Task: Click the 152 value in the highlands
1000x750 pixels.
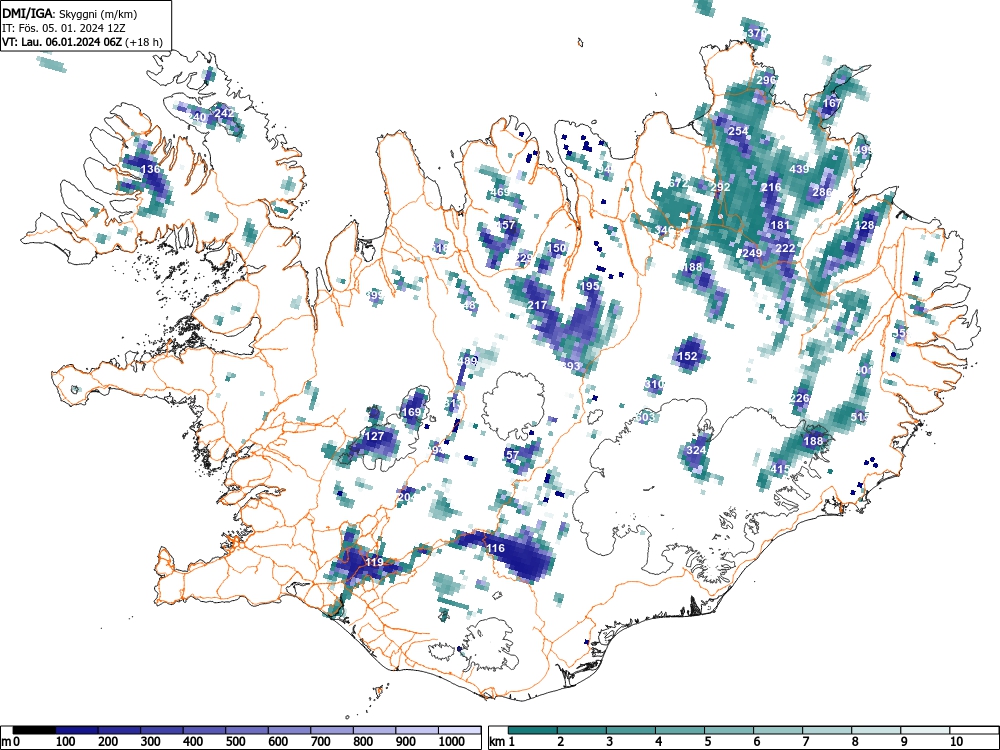Action: pos(687,356)
